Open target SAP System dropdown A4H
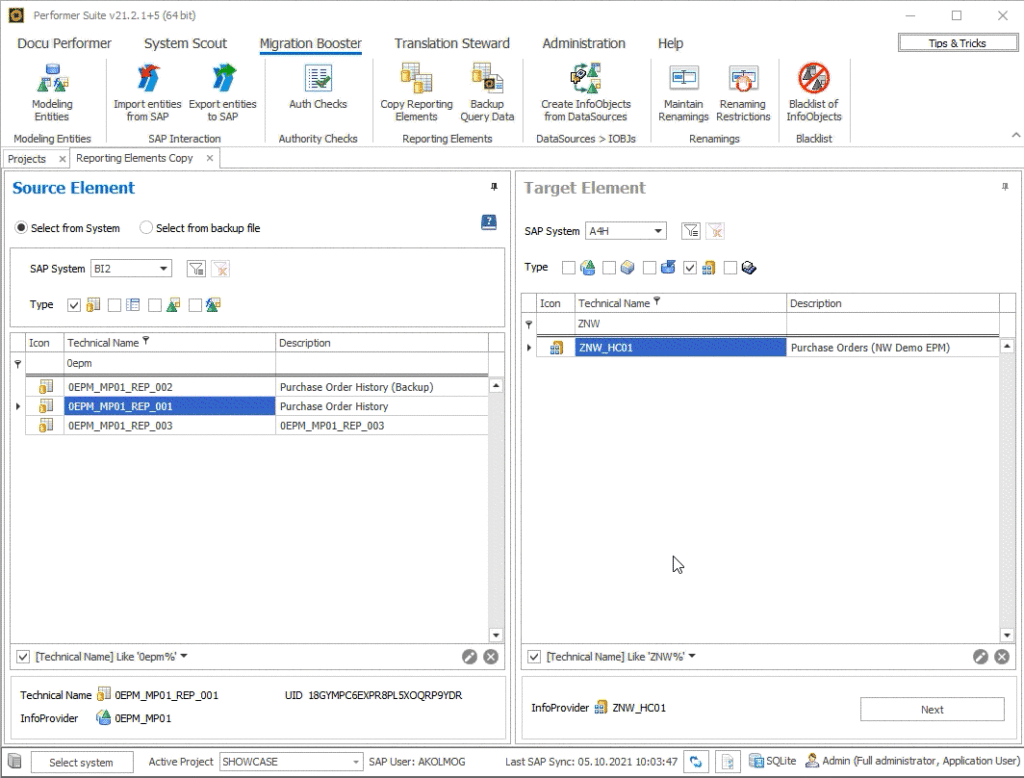This screenshot has width=1024, height=778. coord(658,231)
